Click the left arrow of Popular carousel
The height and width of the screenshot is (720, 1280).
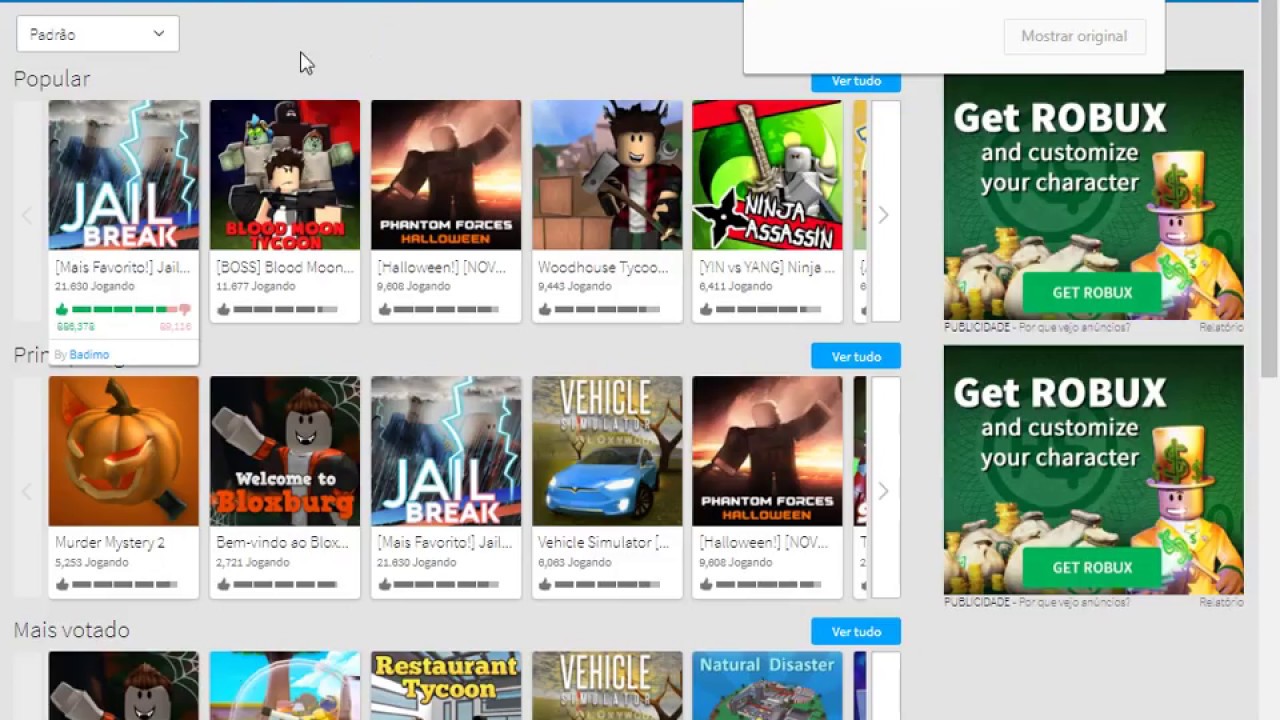(x=27, y=214)
